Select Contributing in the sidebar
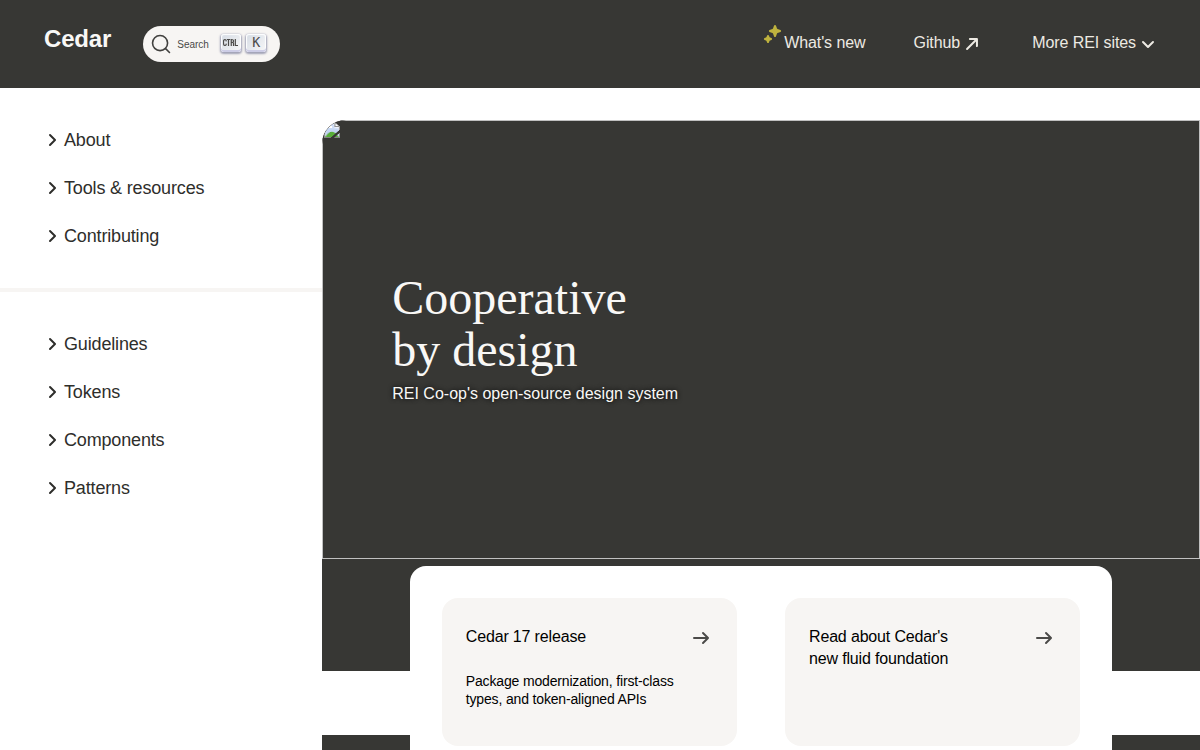 (111, 236)
